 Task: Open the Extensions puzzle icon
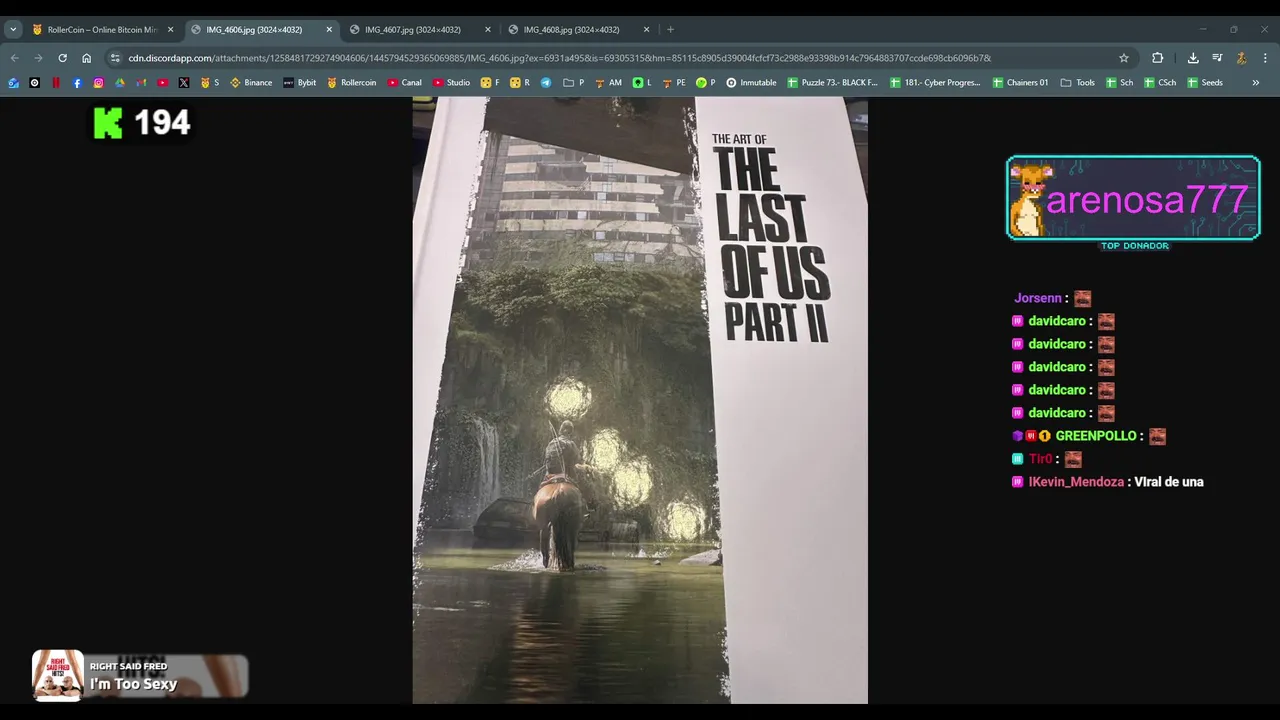coord(1157,58)
